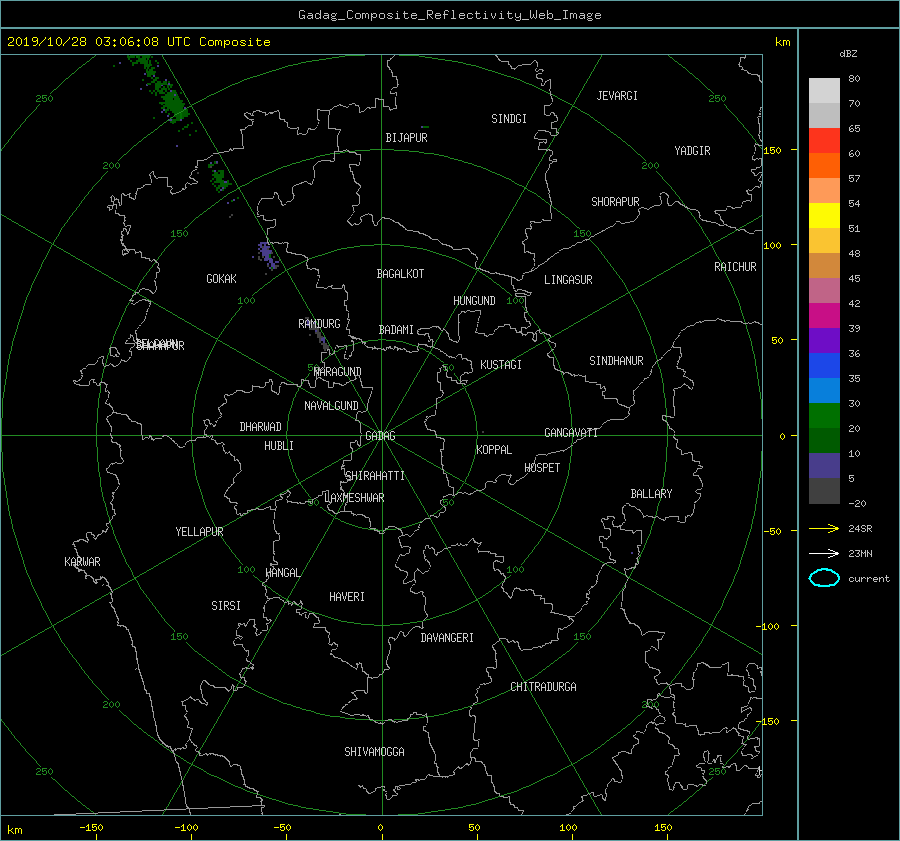Select the magenta 42 dBZ color swatch
This screenshot has height=841, width=900.
click(824, 315)
